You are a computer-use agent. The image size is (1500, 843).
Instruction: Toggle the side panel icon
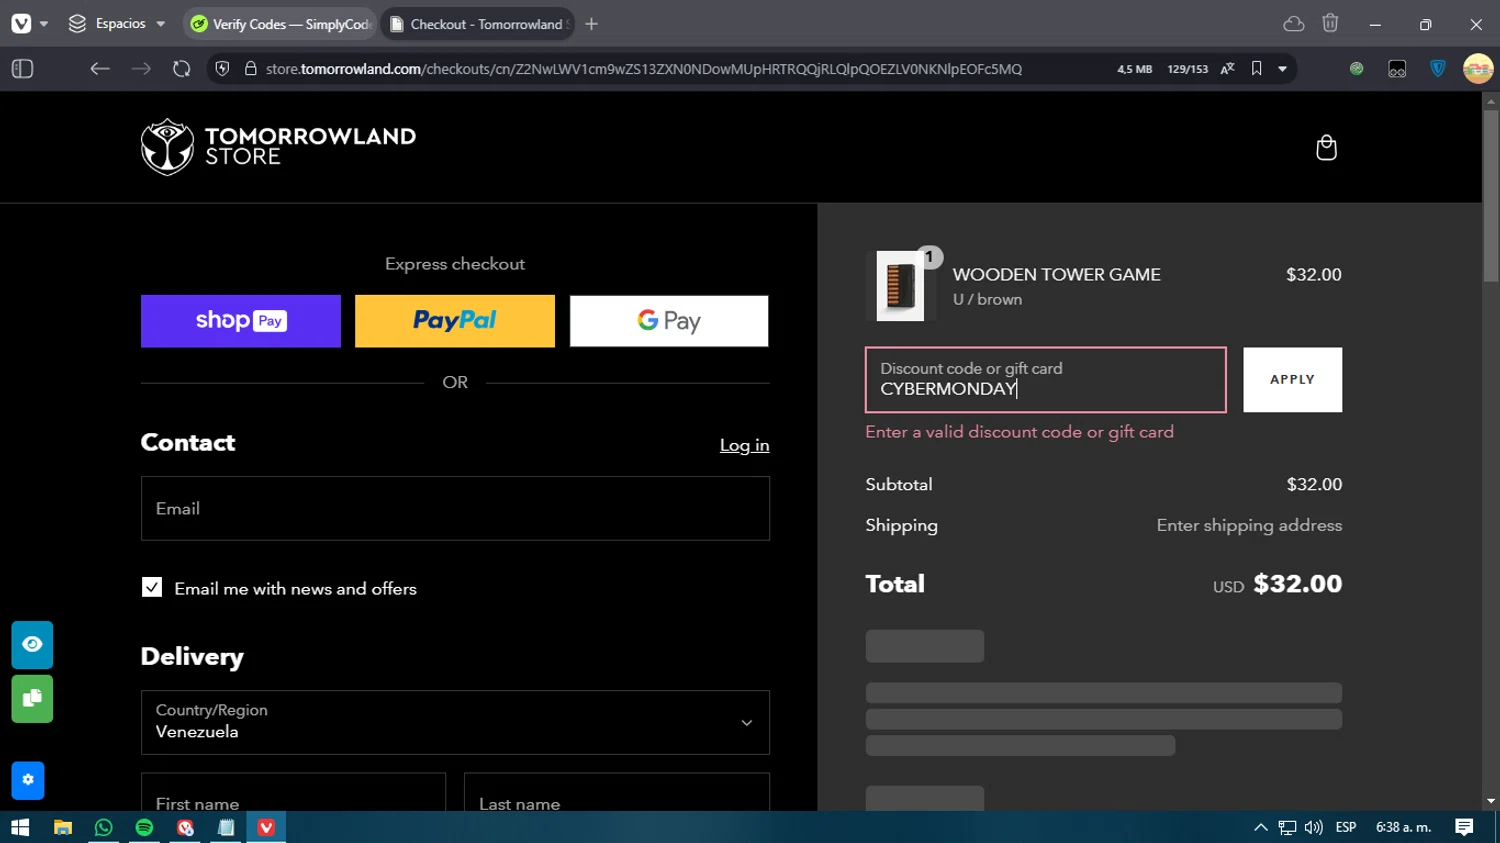point(22,69)
